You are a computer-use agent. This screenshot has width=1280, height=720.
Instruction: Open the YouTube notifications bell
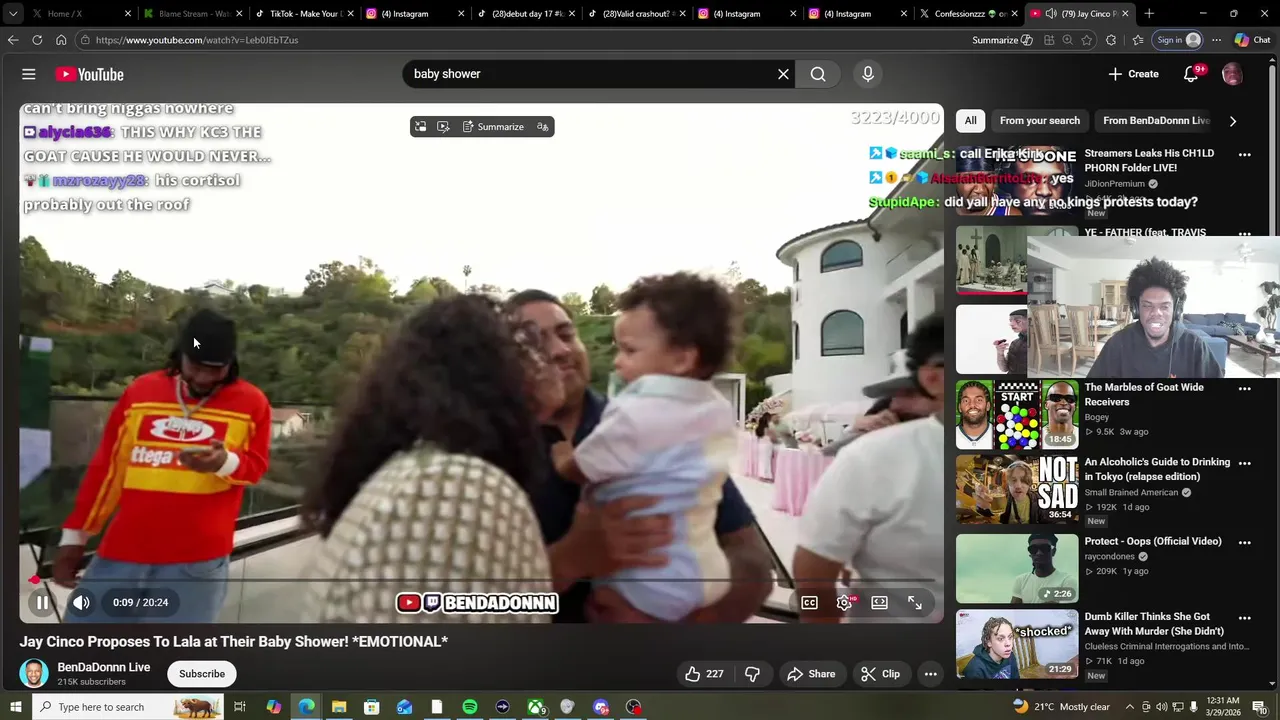[x=1191, y=74]
